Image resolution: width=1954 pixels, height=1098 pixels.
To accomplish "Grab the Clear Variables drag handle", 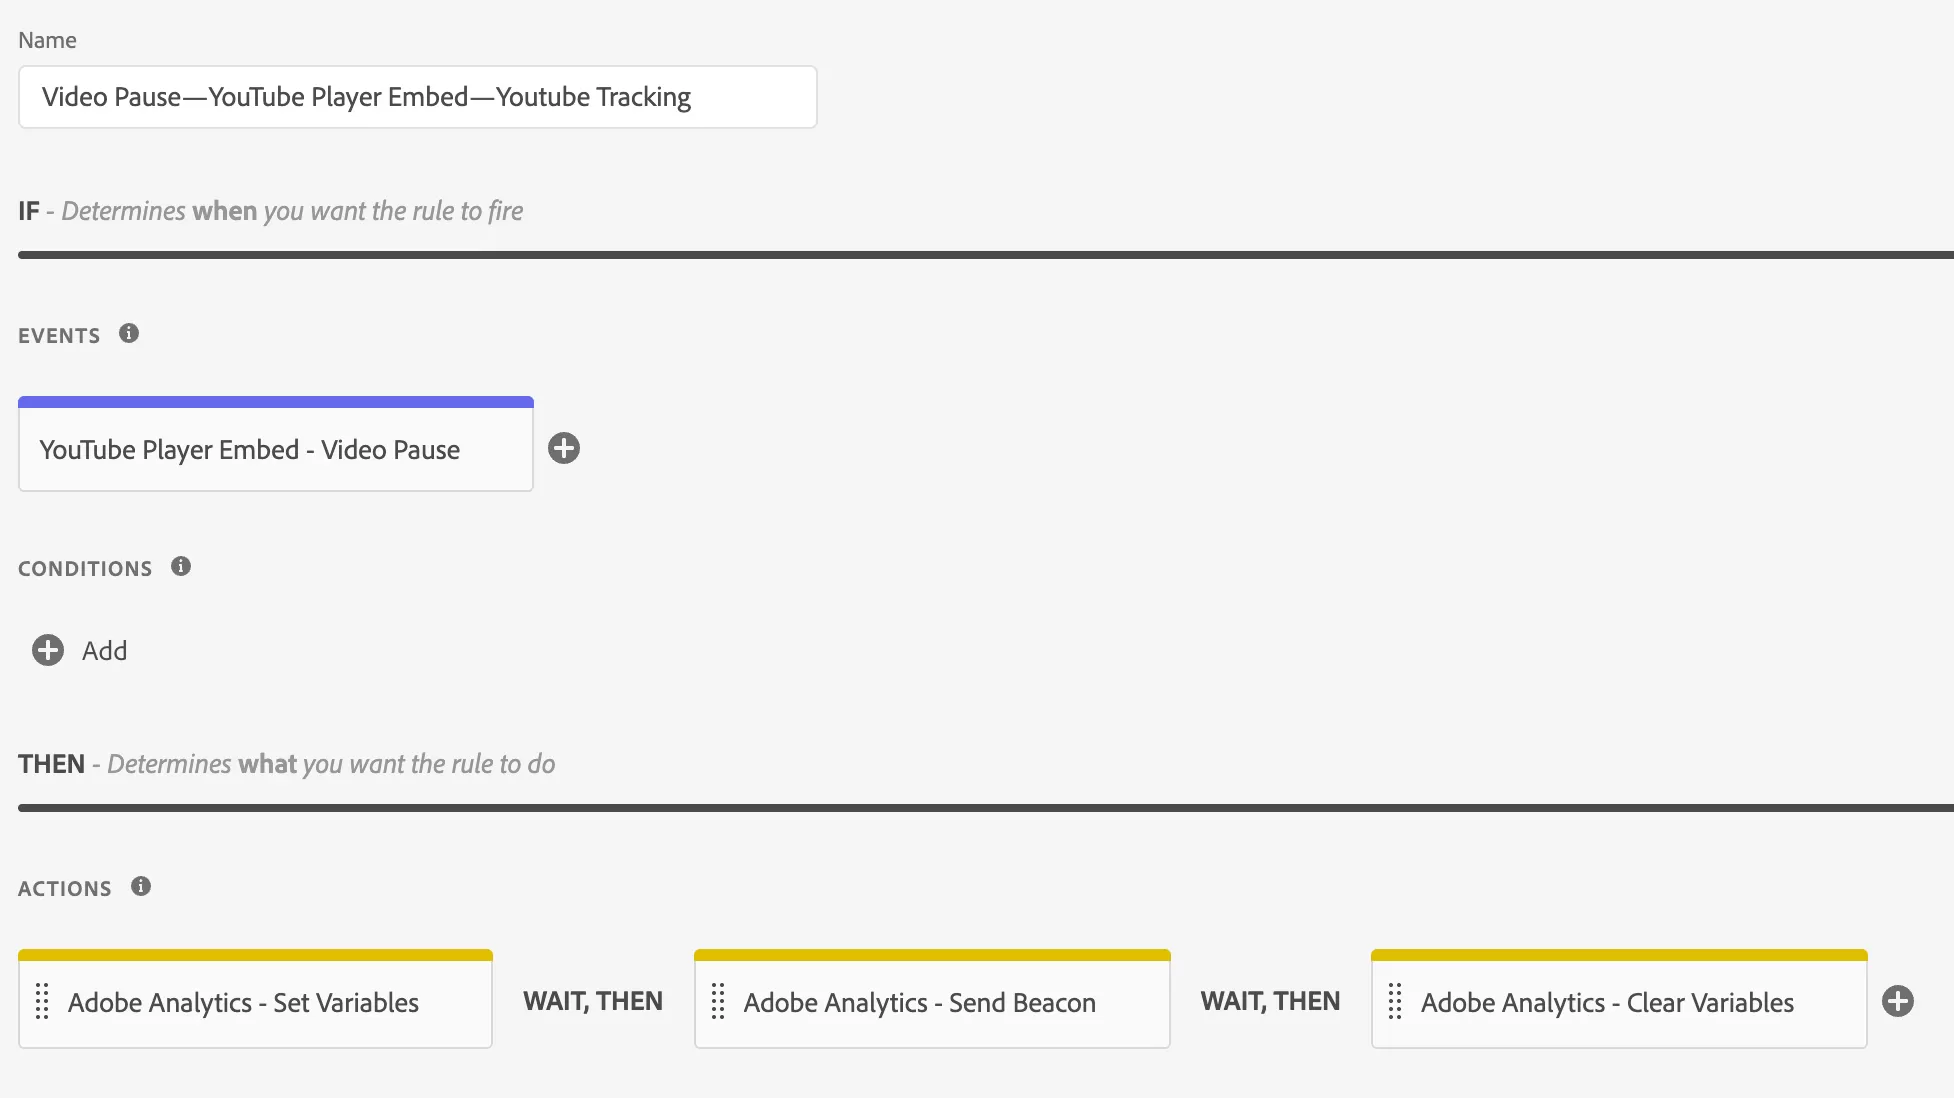I will pos(1395,1001).
